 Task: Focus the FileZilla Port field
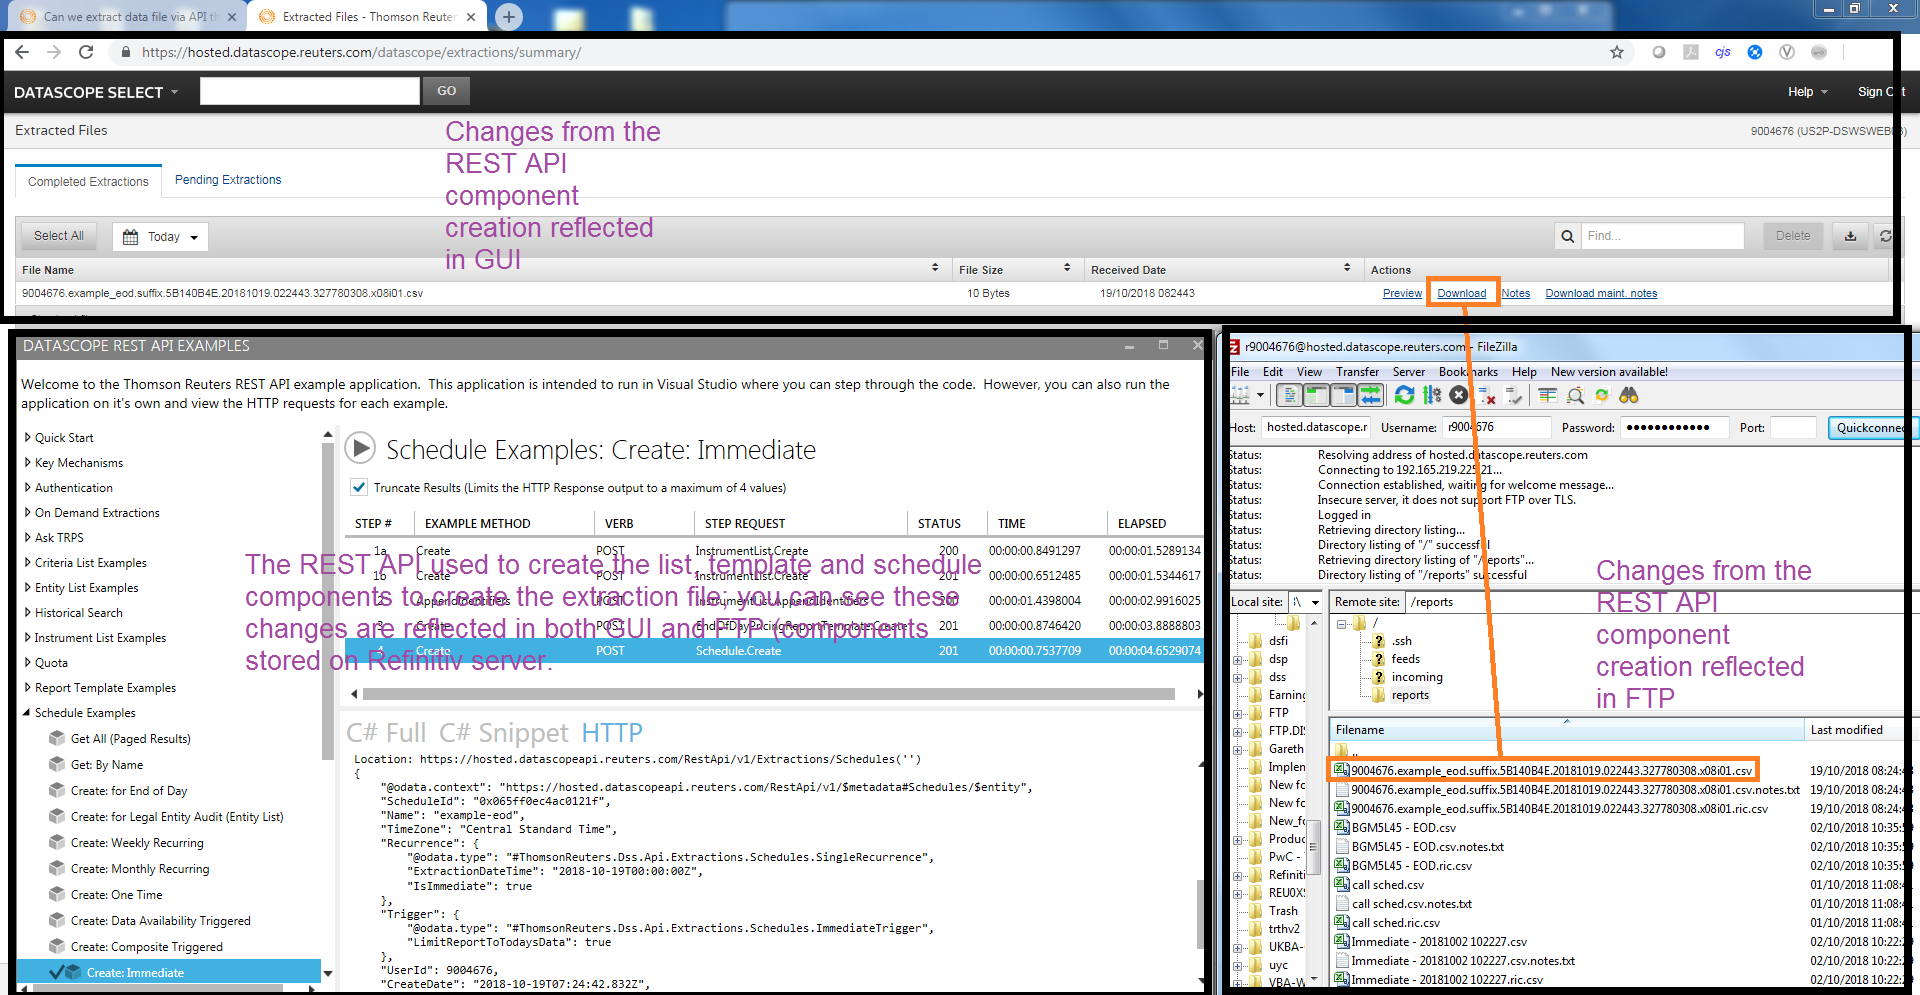click(1793, 427)
